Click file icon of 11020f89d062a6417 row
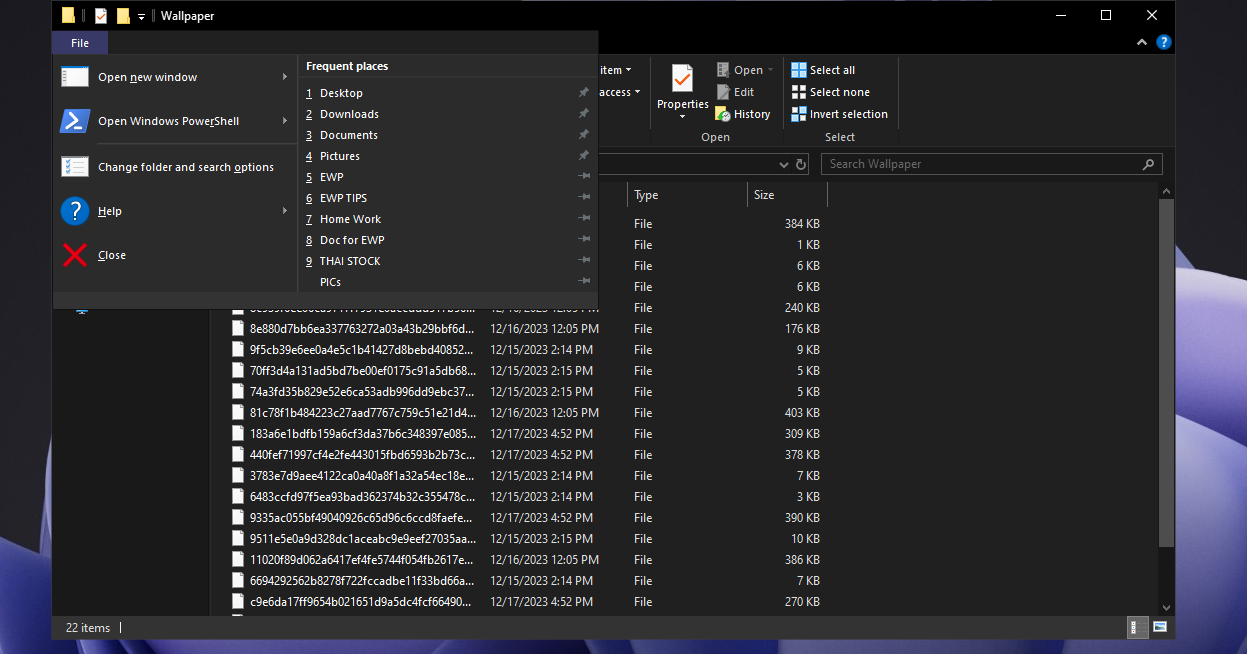The image size is (1247, 654). point(238,559)
